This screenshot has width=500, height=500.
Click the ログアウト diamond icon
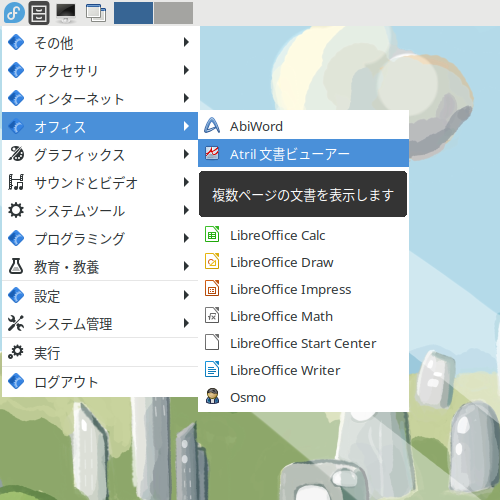[x=16, y=381]
